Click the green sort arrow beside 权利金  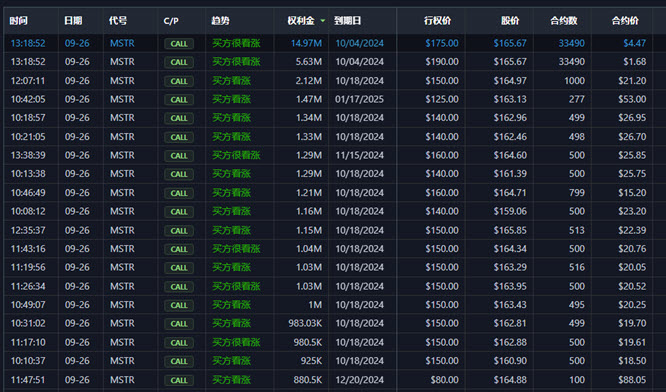[323, 20]
